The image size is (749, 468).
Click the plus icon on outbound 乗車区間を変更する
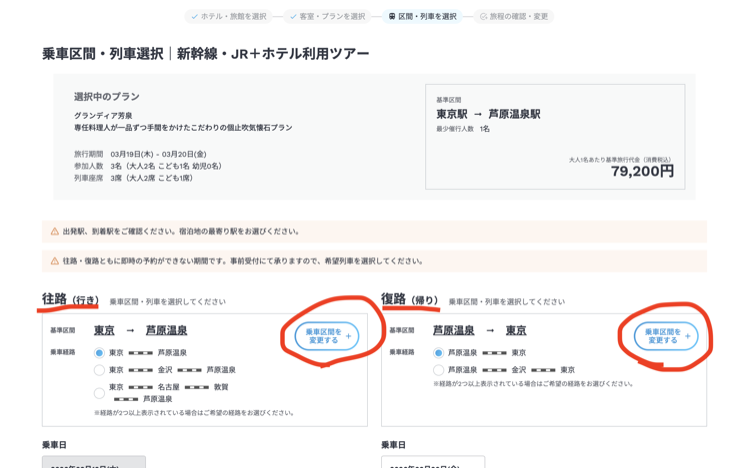(348, 336)
